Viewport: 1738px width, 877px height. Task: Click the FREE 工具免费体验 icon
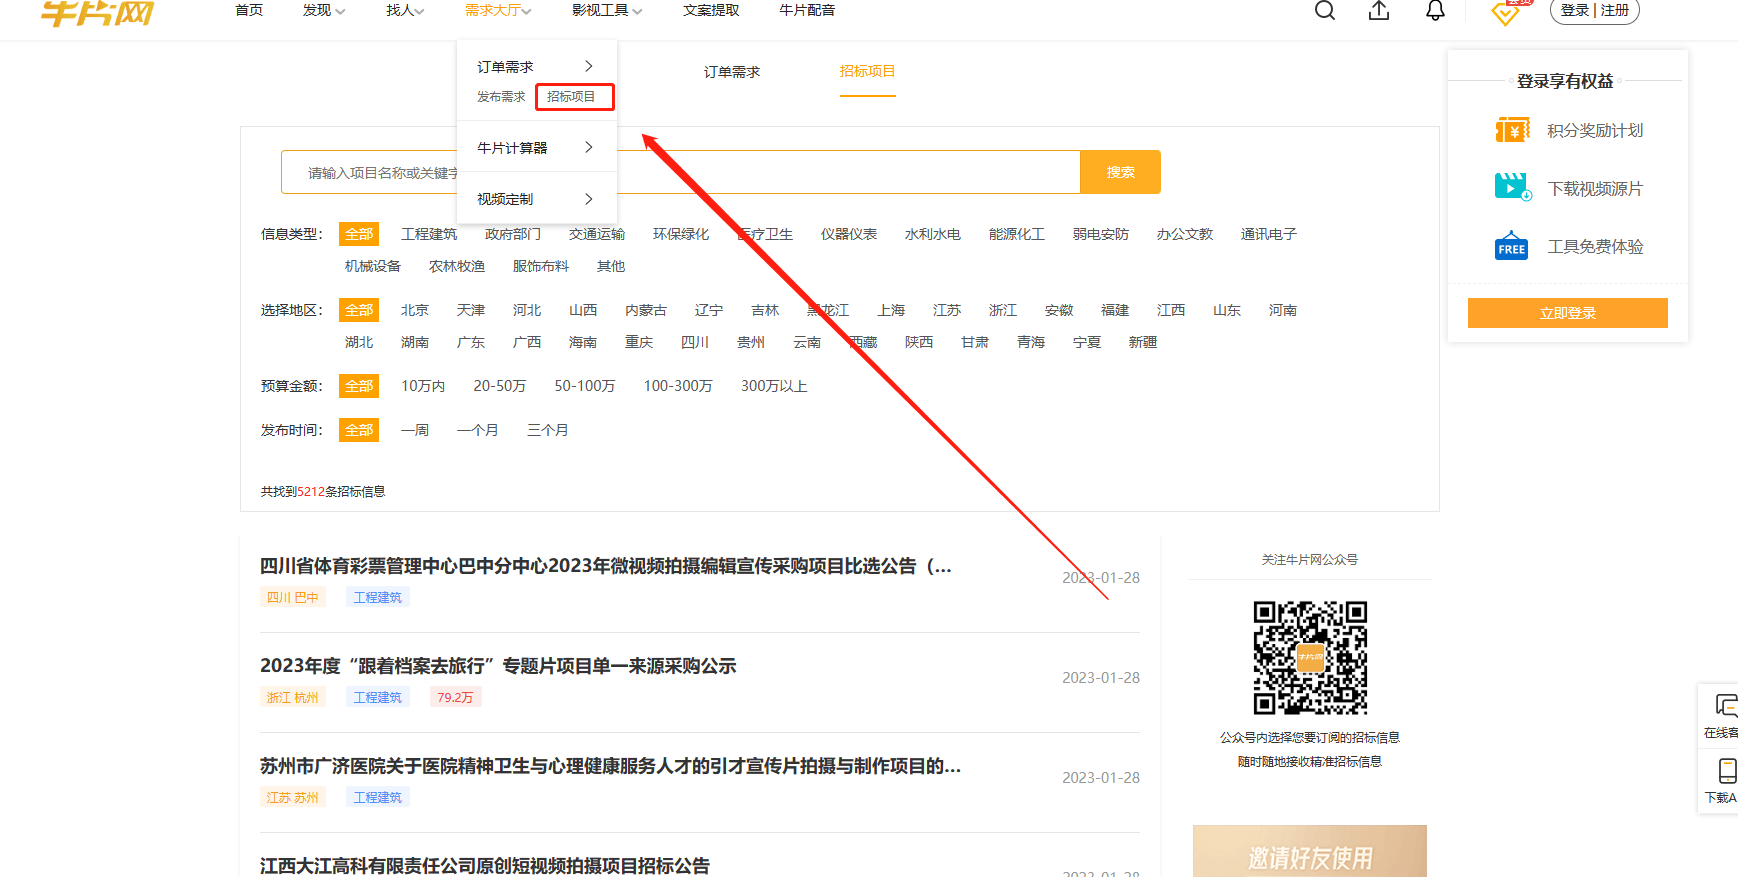tap(1512, 245)
